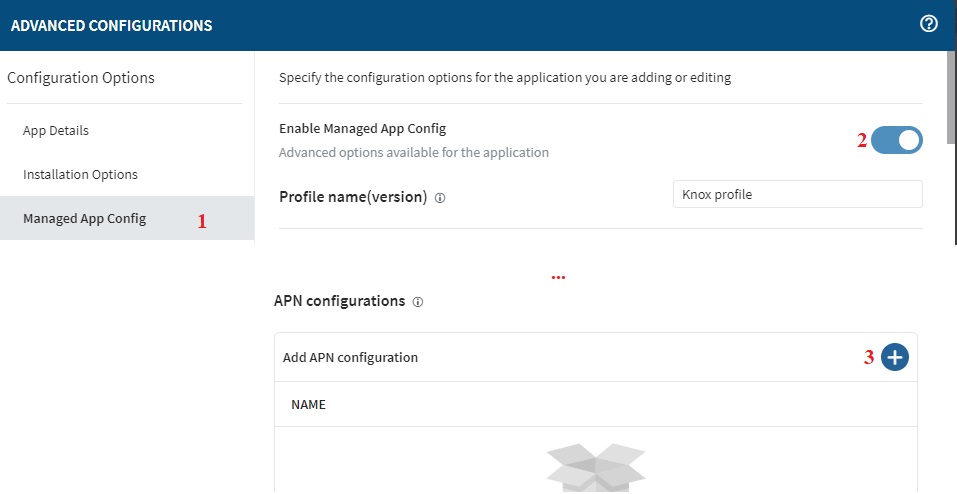Click the Configuration Options heading
The height and width of the screenshot is (494, 957).
[x=81, y=78]
